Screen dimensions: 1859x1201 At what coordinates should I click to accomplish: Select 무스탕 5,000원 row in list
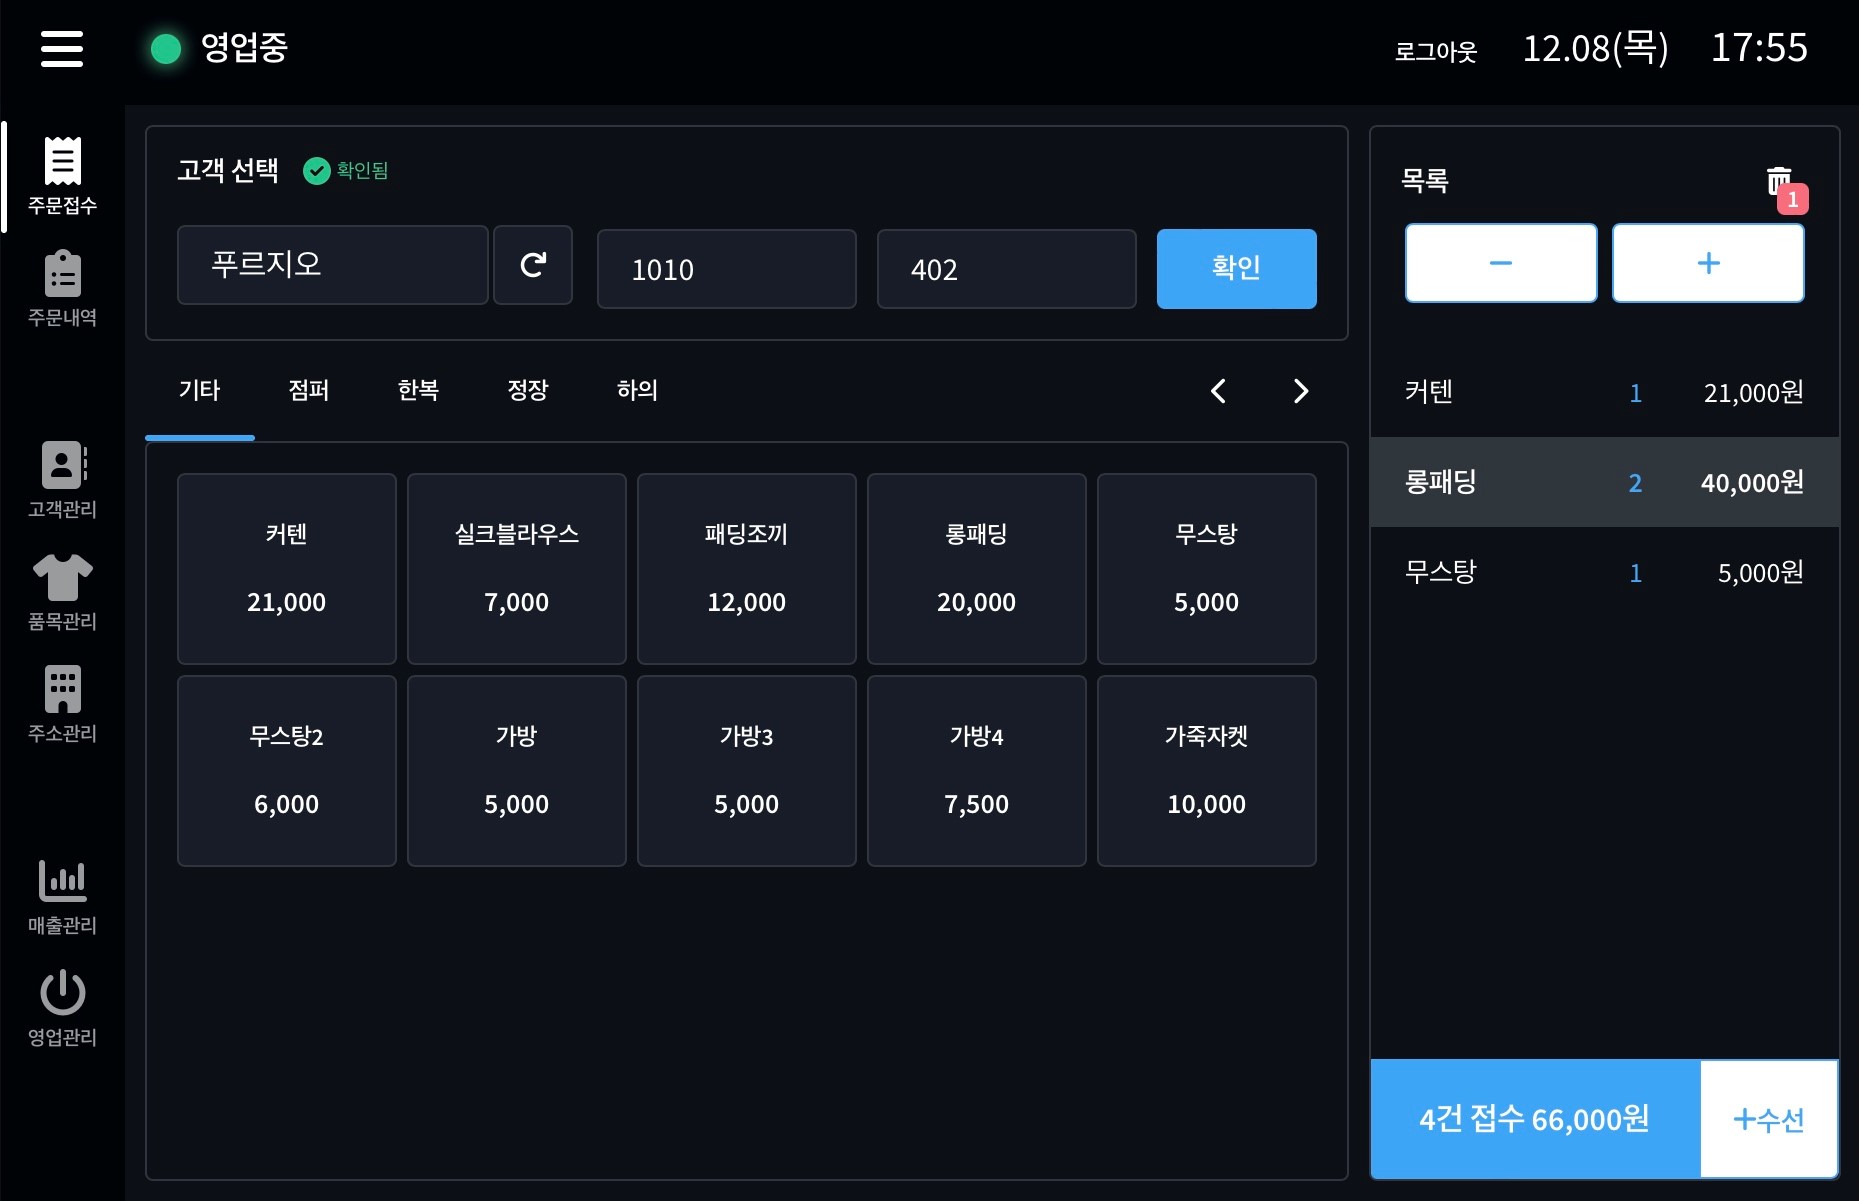pyautogui.click(x=1605, y=572)
